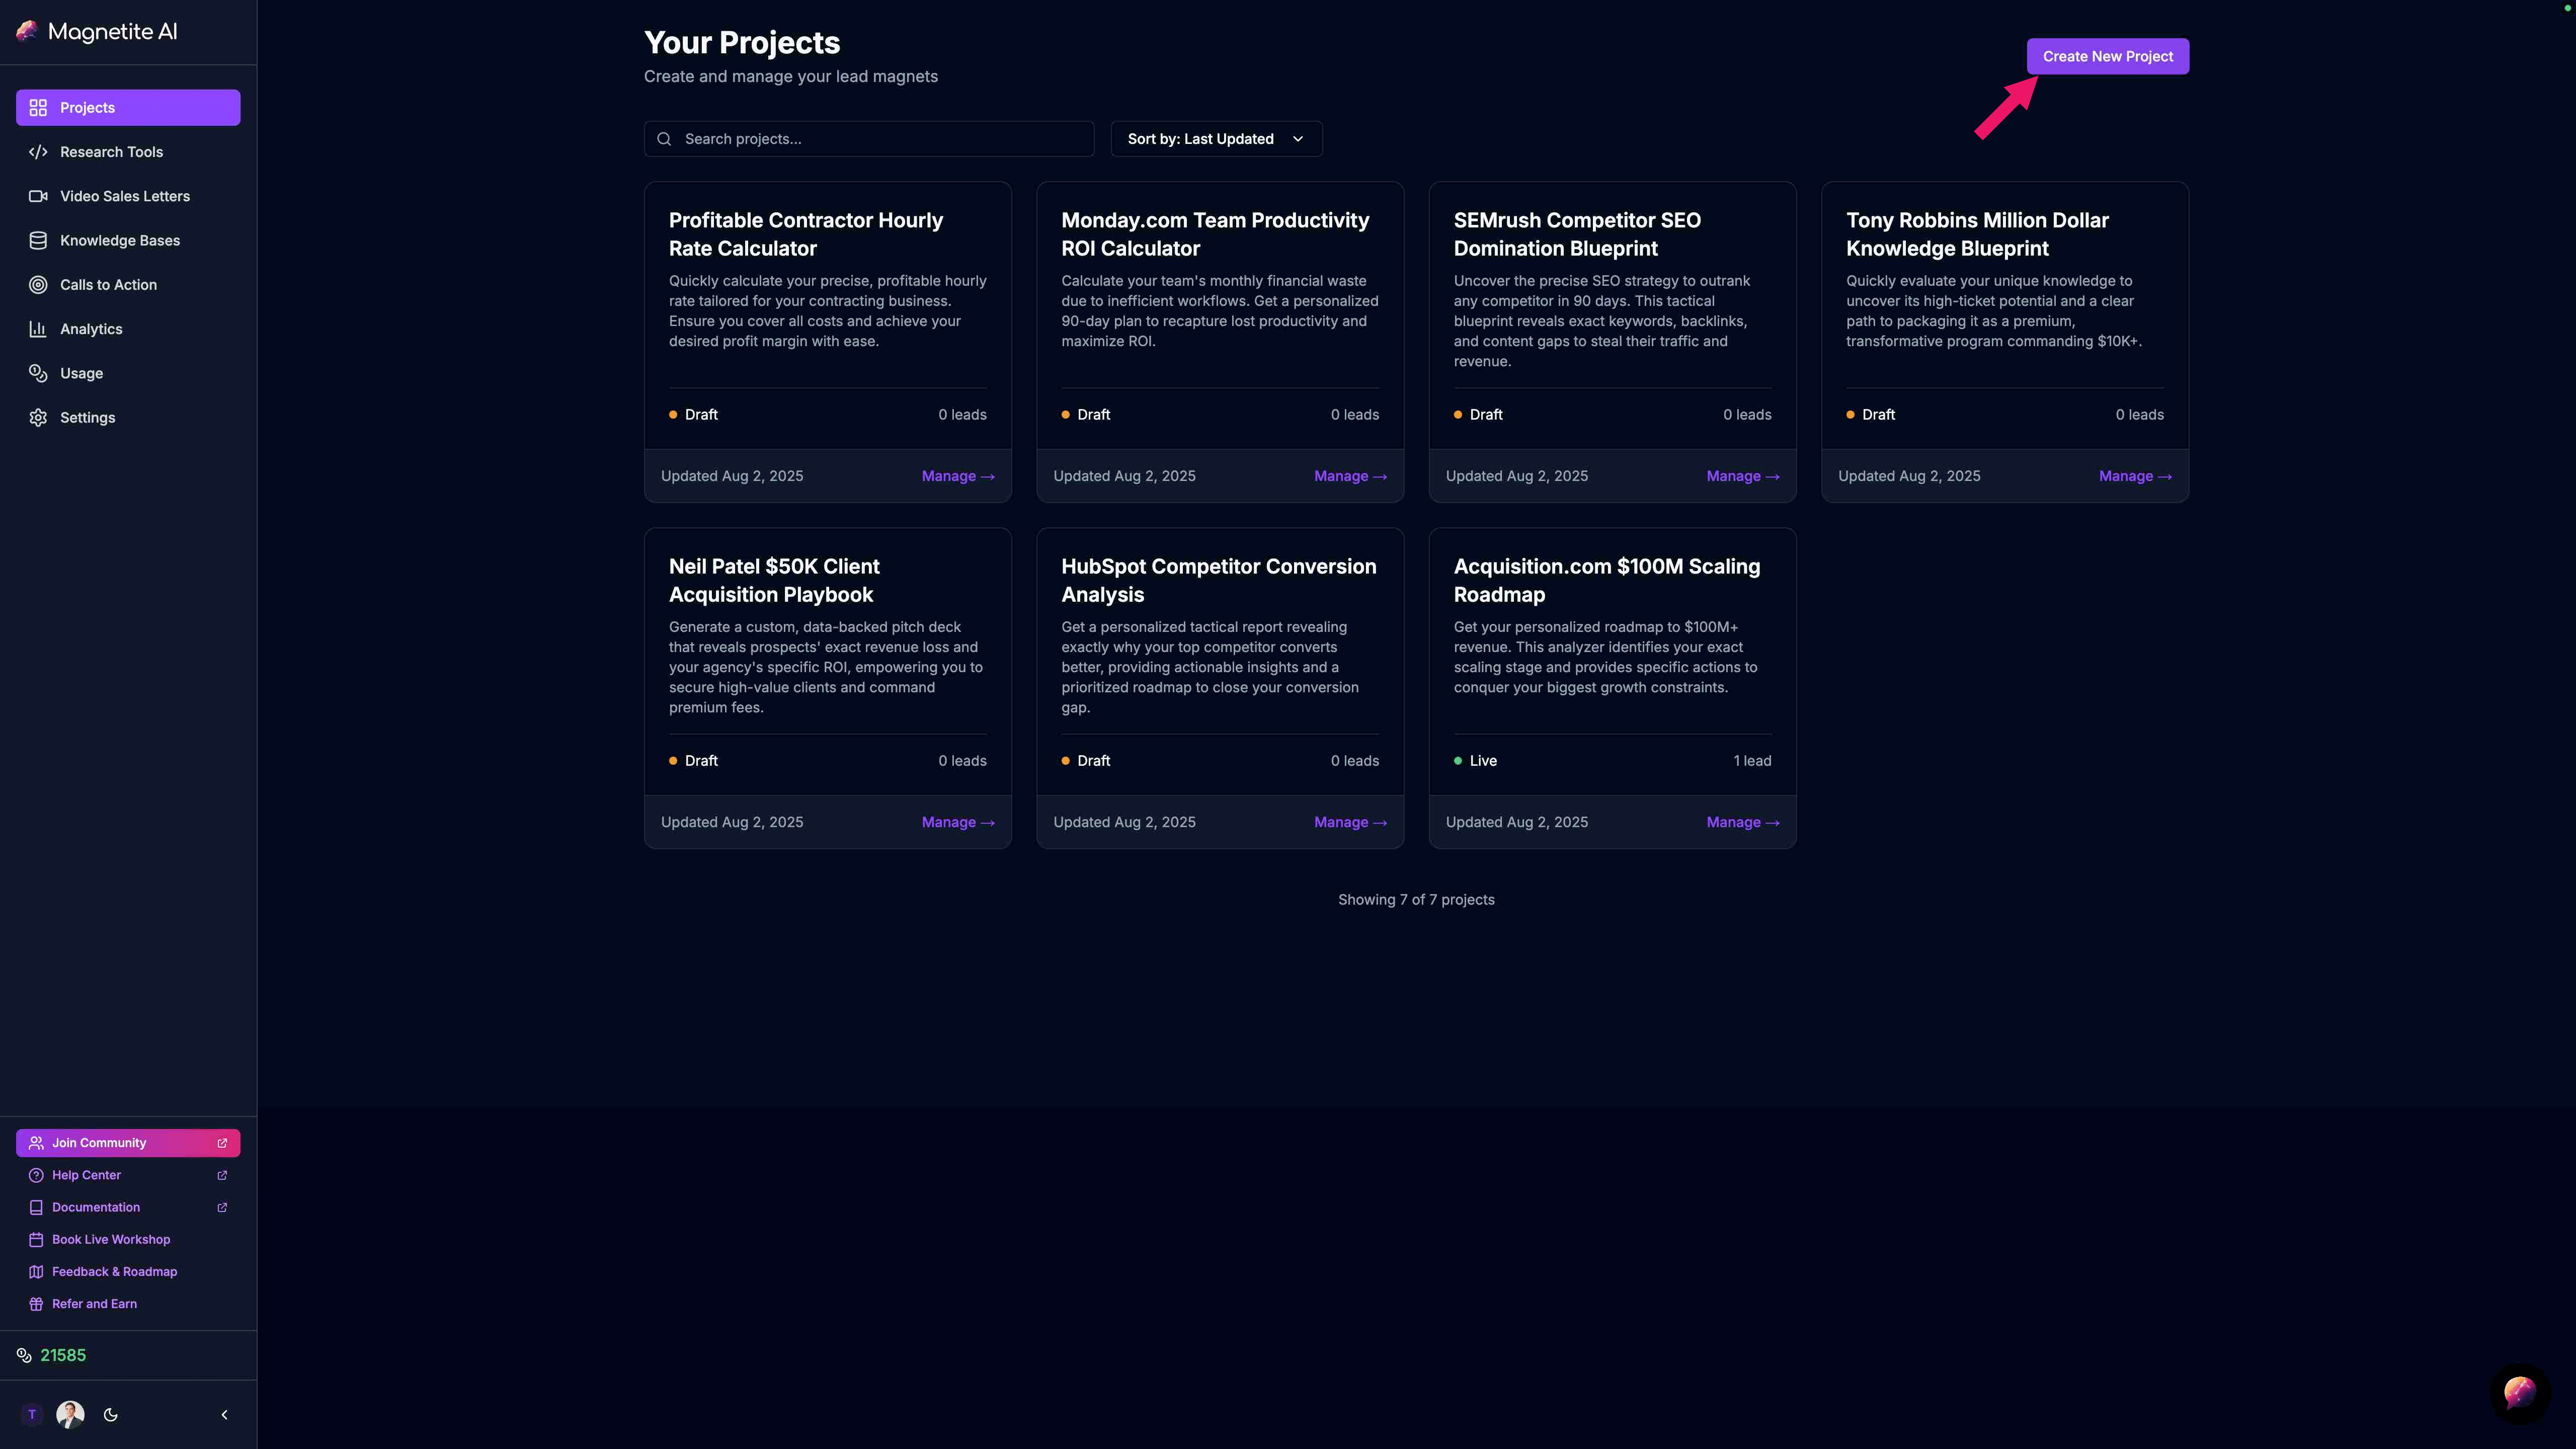The height and width of the screenshot is (1449, 2576).
Task: Open Help Center external link icon
Action: click(222, 1175)
